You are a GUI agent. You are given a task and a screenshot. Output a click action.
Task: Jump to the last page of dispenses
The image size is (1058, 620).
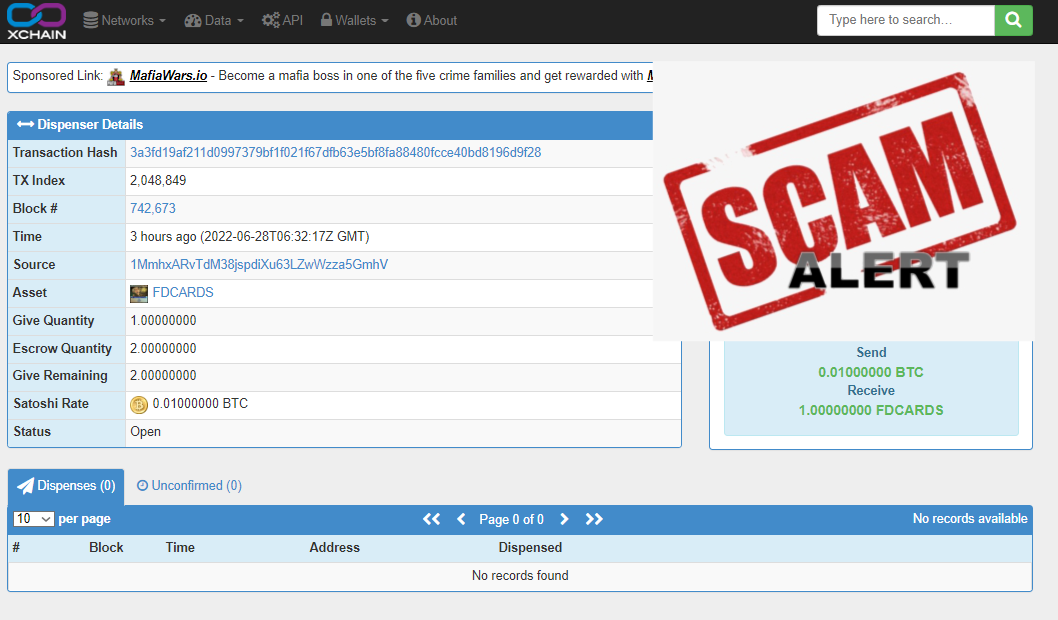click(x=594, y=519)
